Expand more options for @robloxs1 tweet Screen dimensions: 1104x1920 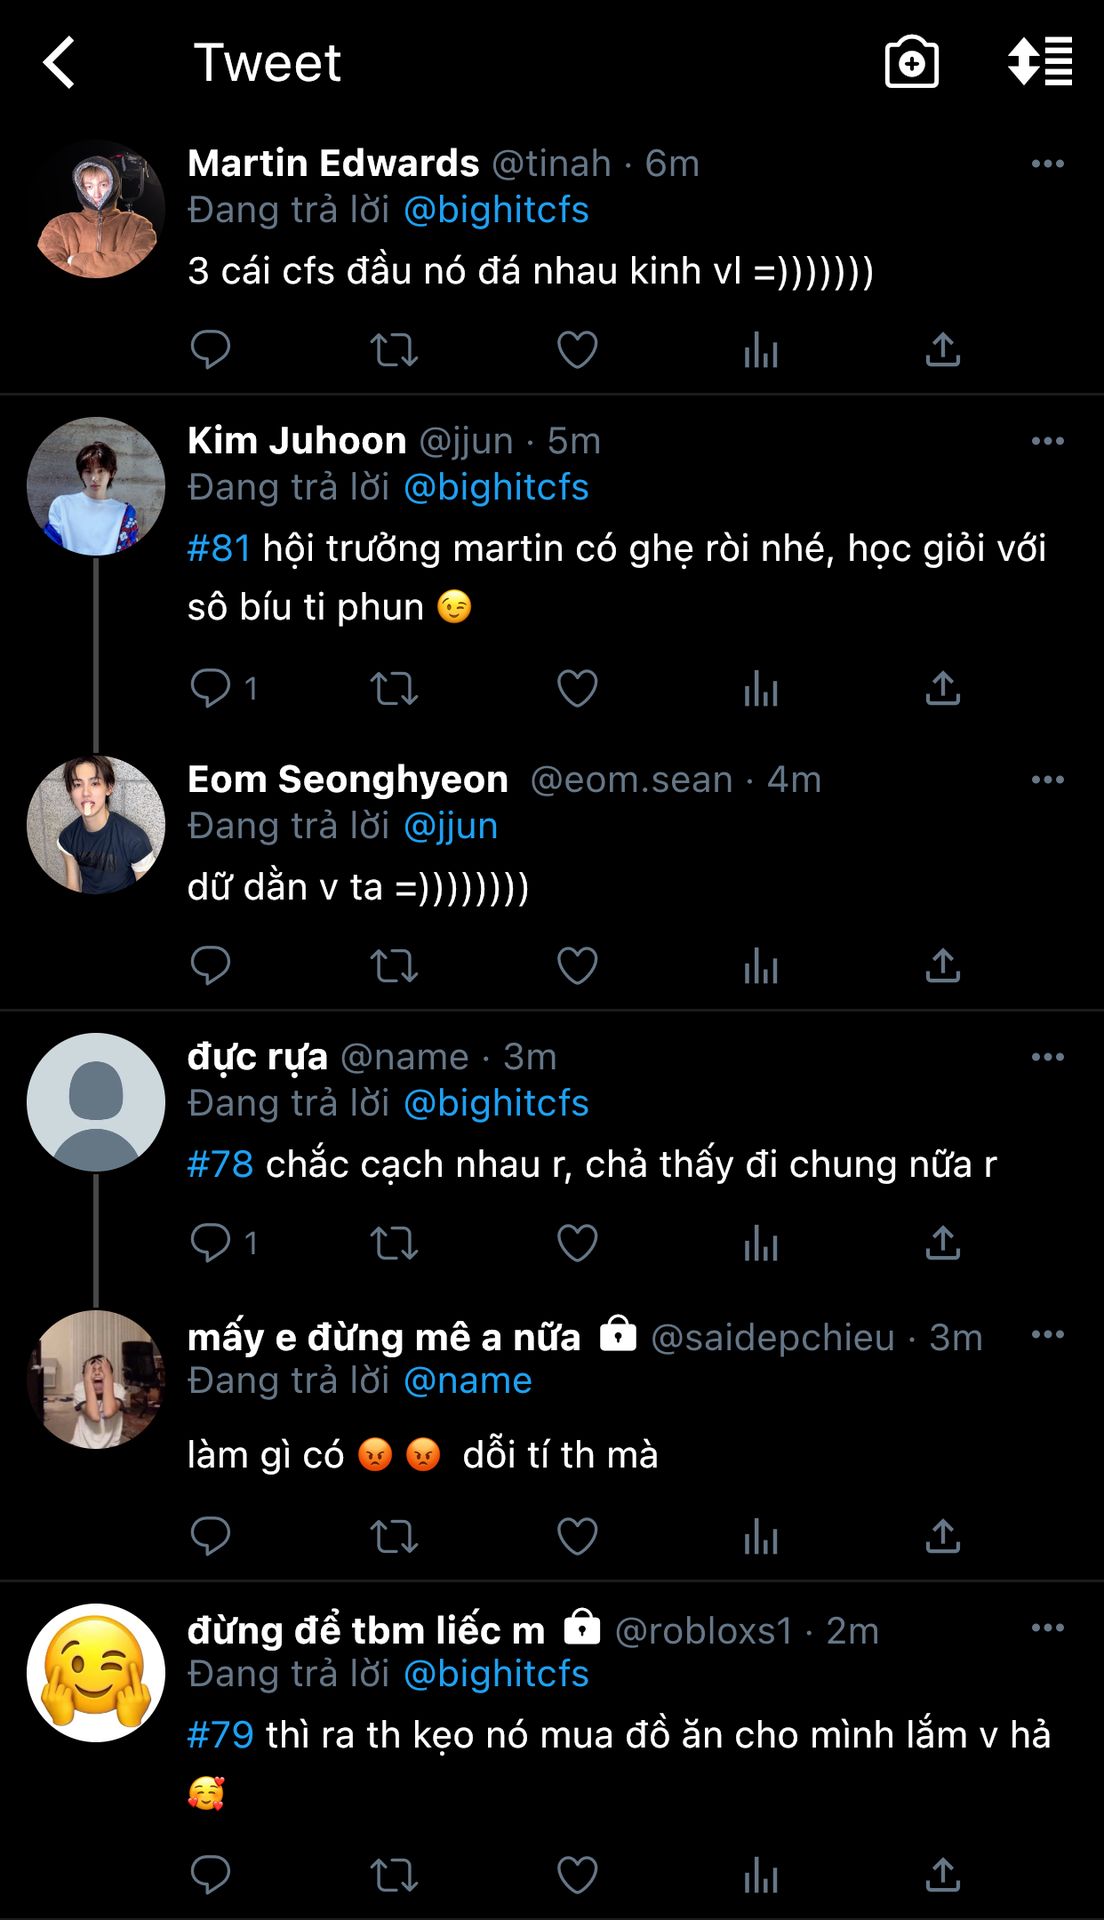pyautogui.click(x=1047, y=1628)
